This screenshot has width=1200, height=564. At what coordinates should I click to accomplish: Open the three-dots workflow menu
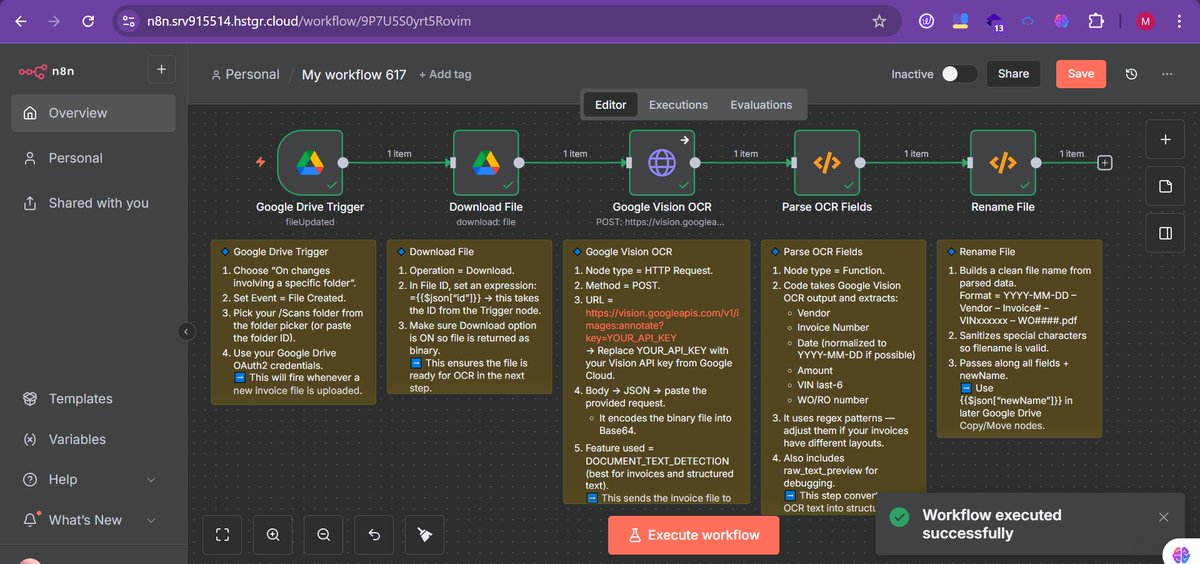(1166, 74)
